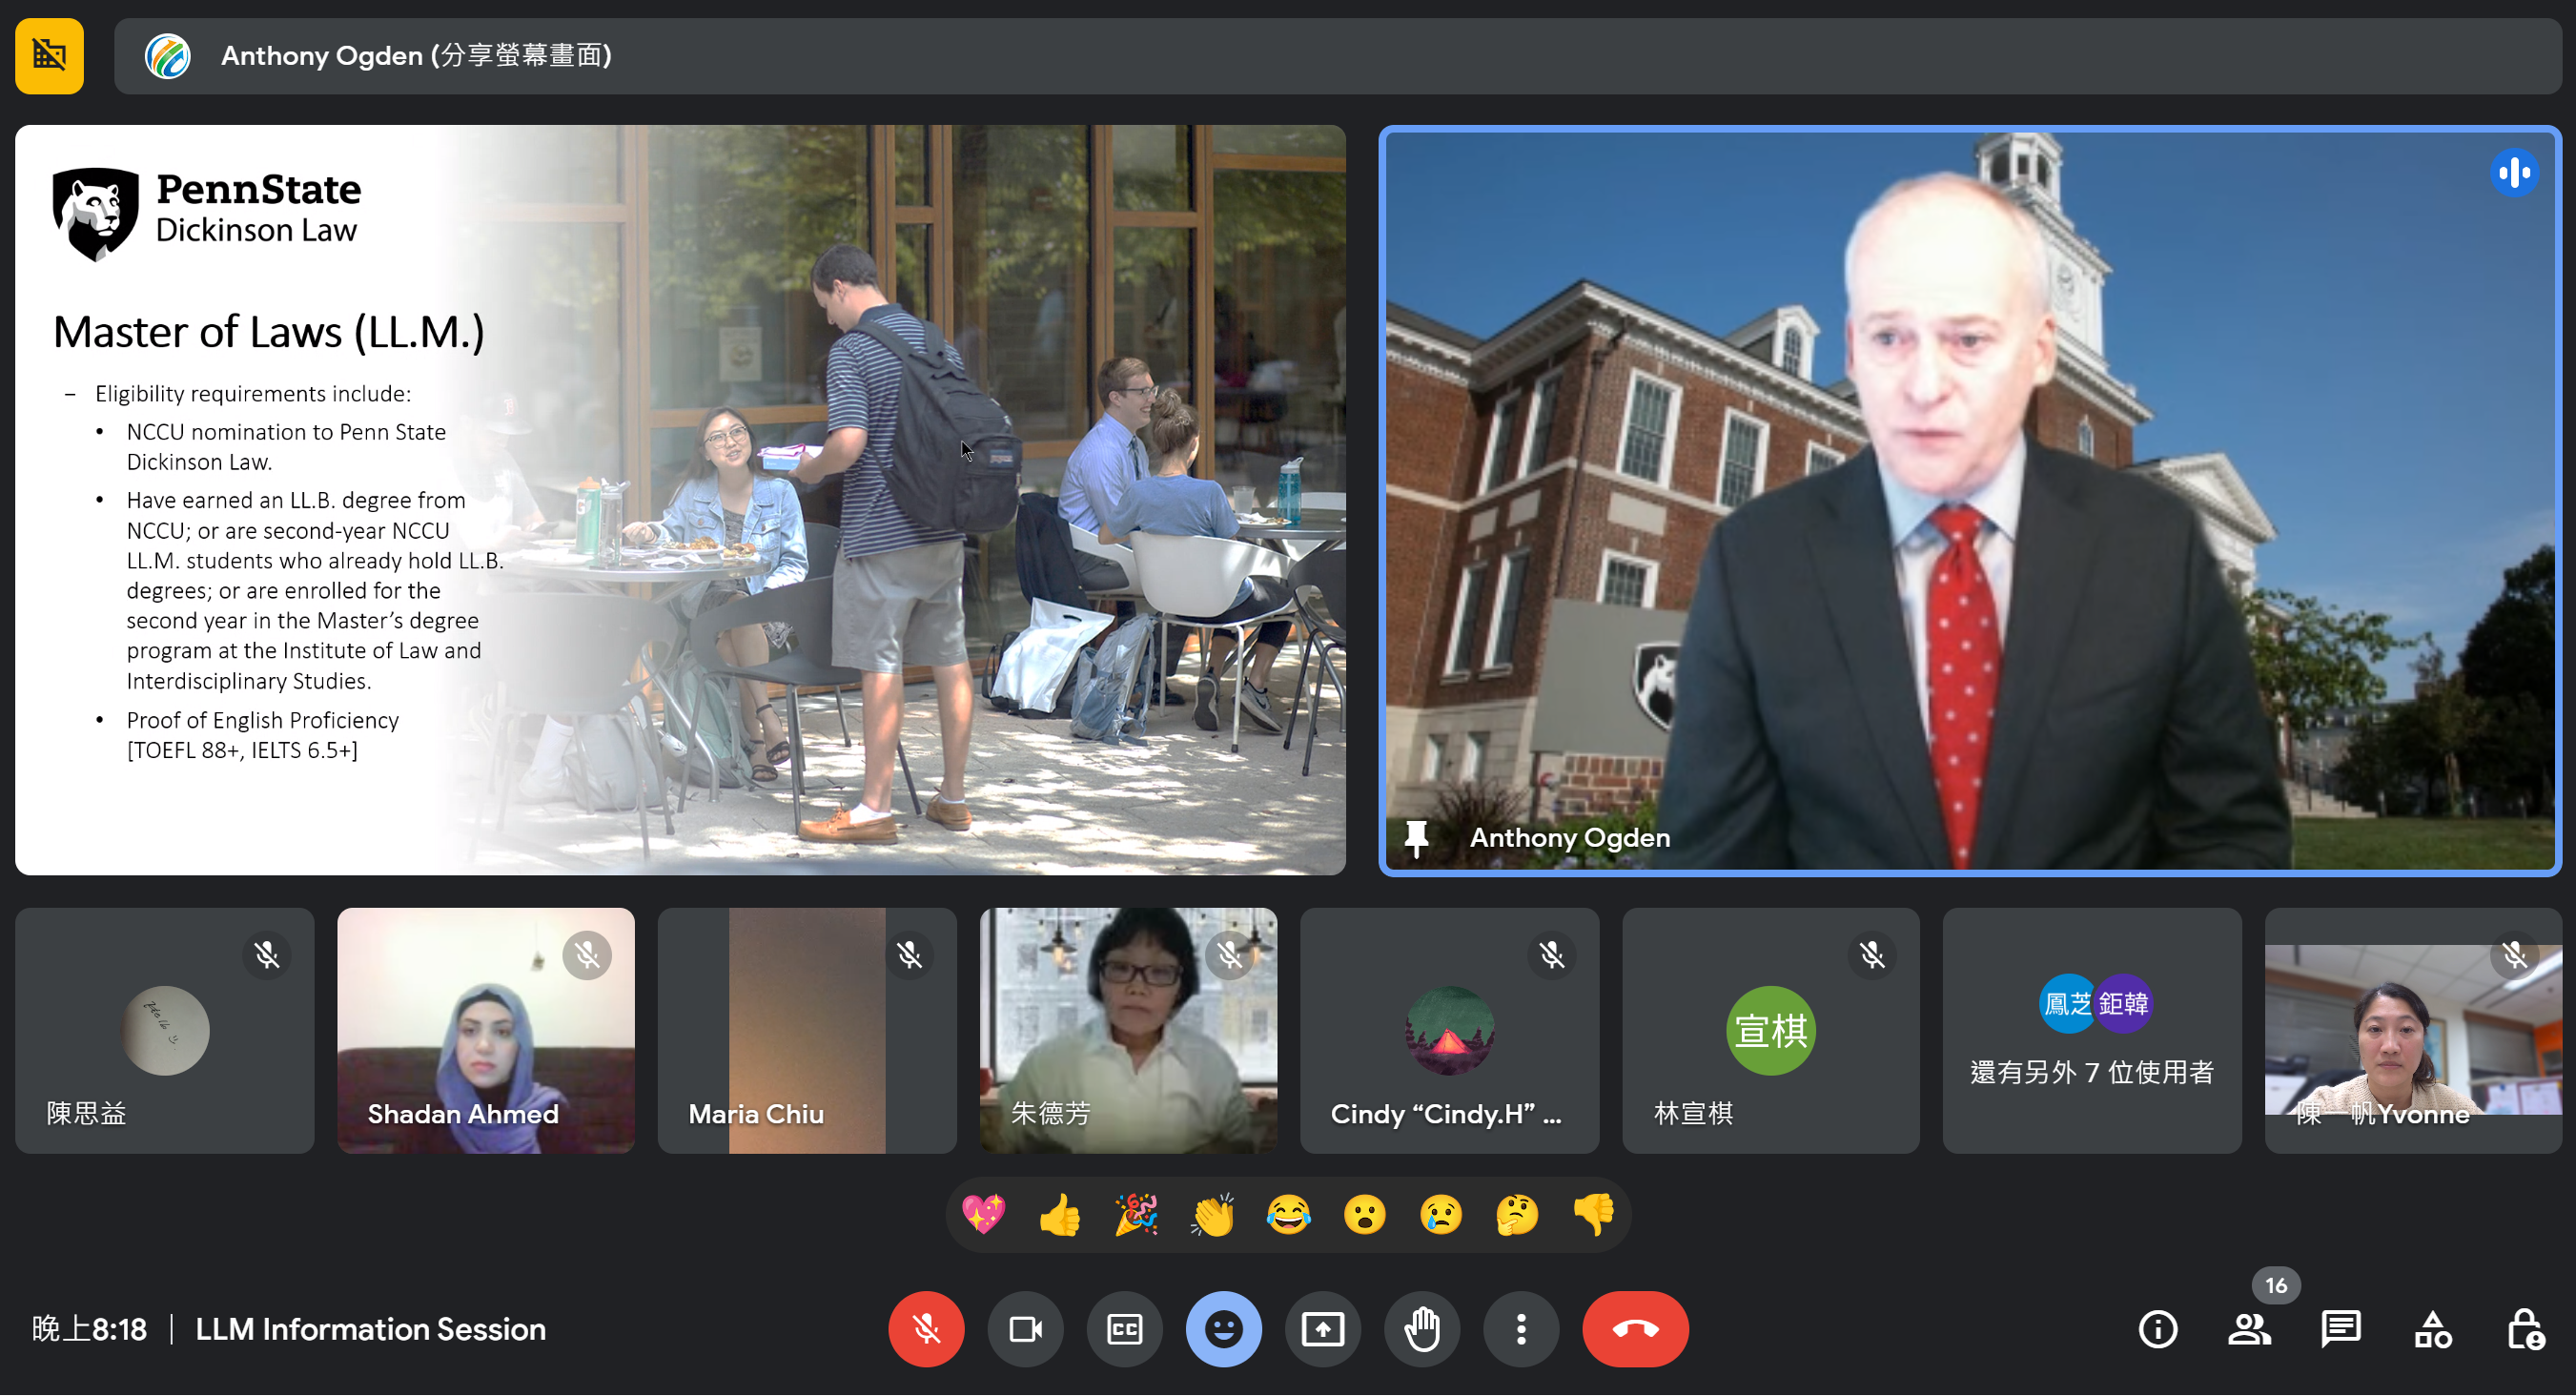
Task: Open more options three-dot menu
Action: (x=1520, y=1329)
